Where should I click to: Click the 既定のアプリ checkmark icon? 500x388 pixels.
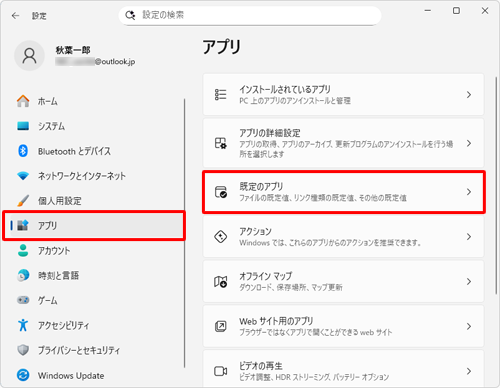[221, 192]
